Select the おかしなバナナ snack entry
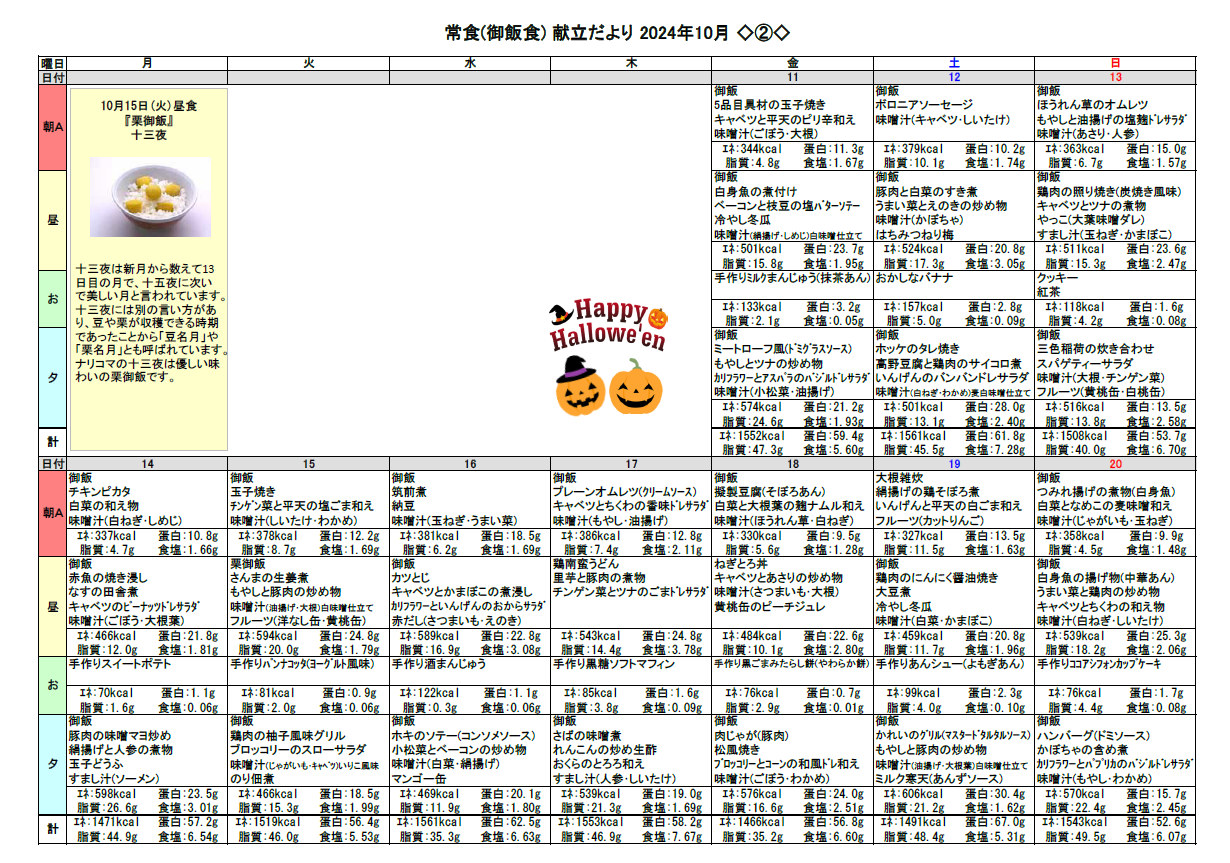The width and height of the screenshot is (1230, 863). pos(914,277)
